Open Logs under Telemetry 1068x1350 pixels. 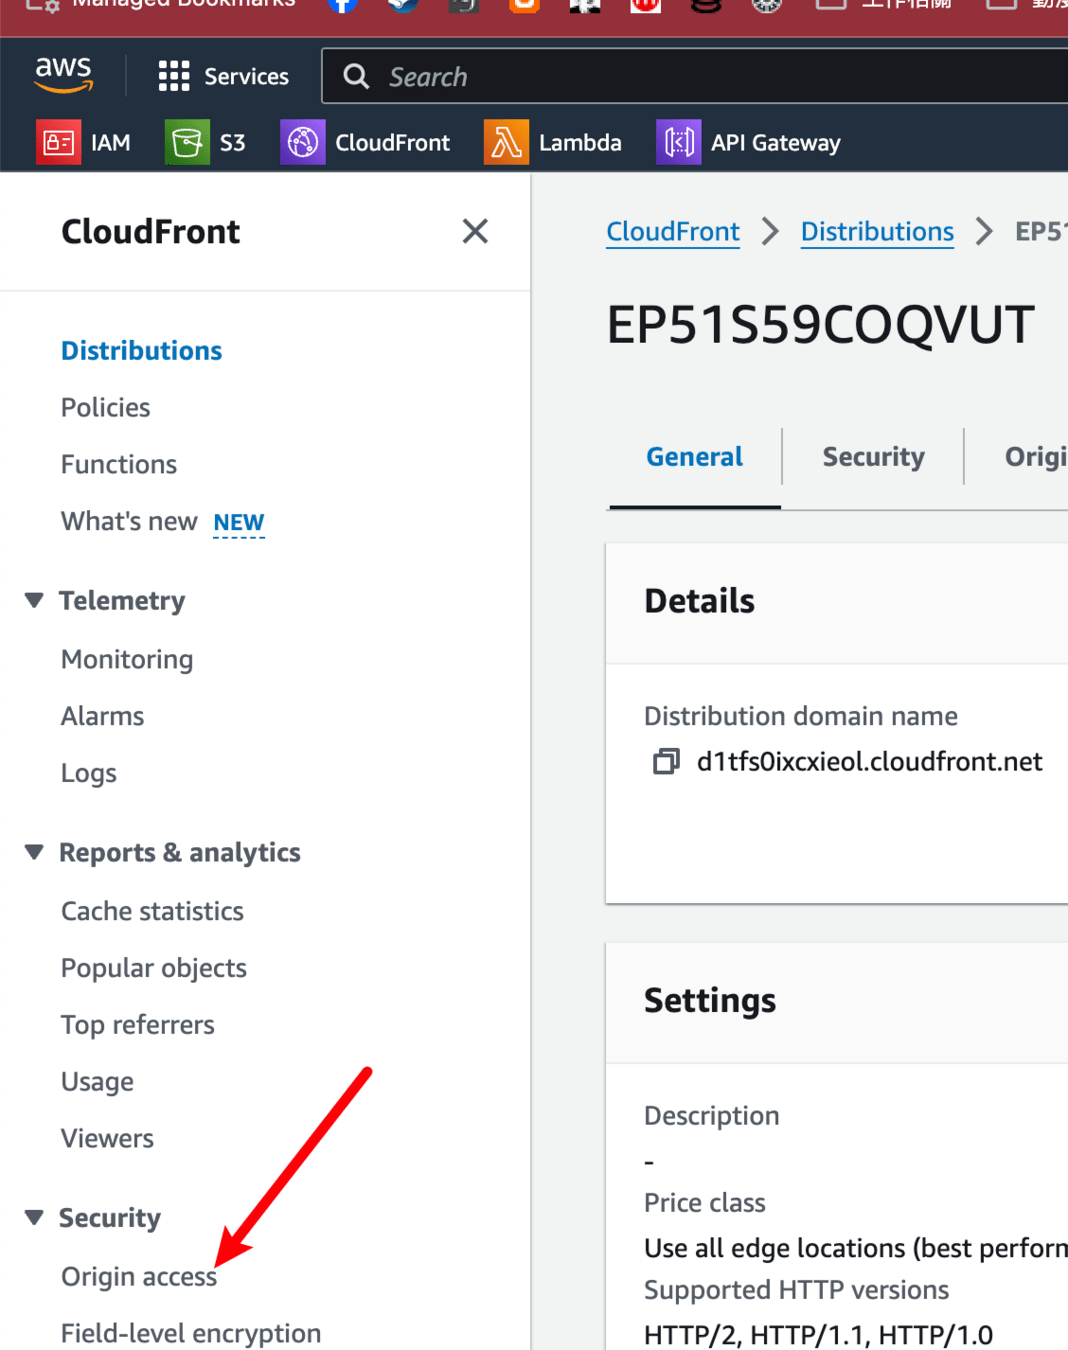tap(88, 774)
